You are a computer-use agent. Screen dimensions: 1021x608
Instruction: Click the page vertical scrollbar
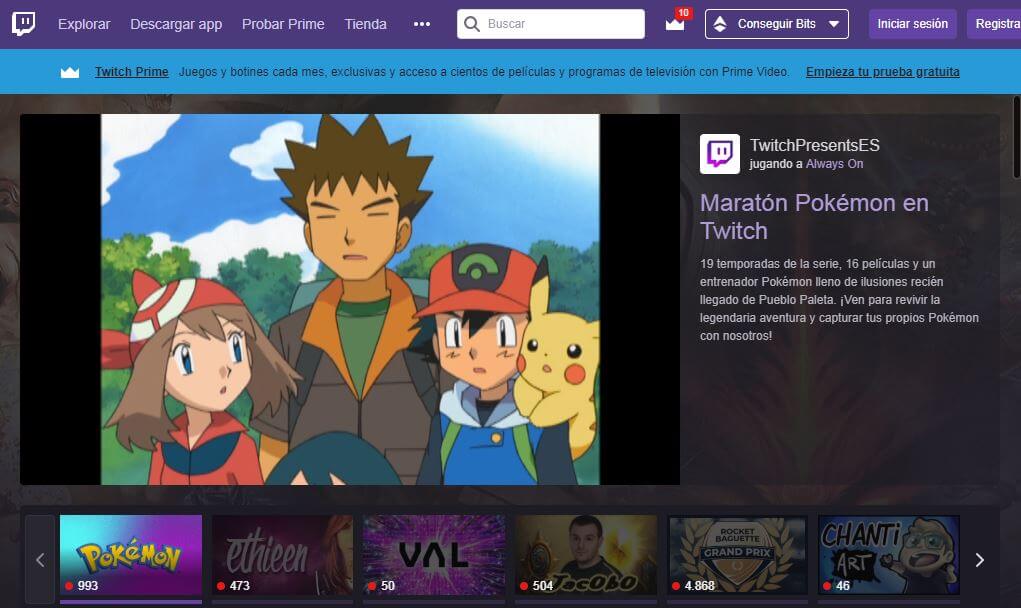pyautogui.click(x=1017, y=137)
